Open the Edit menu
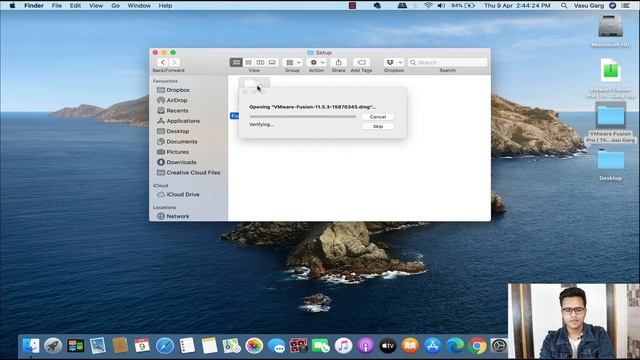This screenshot has height=360, width=640. click(75, 5)
